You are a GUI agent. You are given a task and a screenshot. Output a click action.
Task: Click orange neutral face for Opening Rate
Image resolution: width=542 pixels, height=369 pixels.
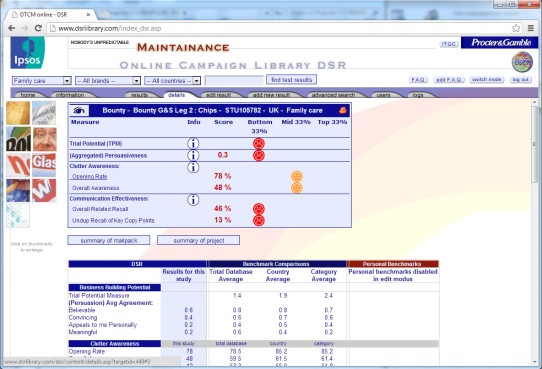click(x=297, y=177)
